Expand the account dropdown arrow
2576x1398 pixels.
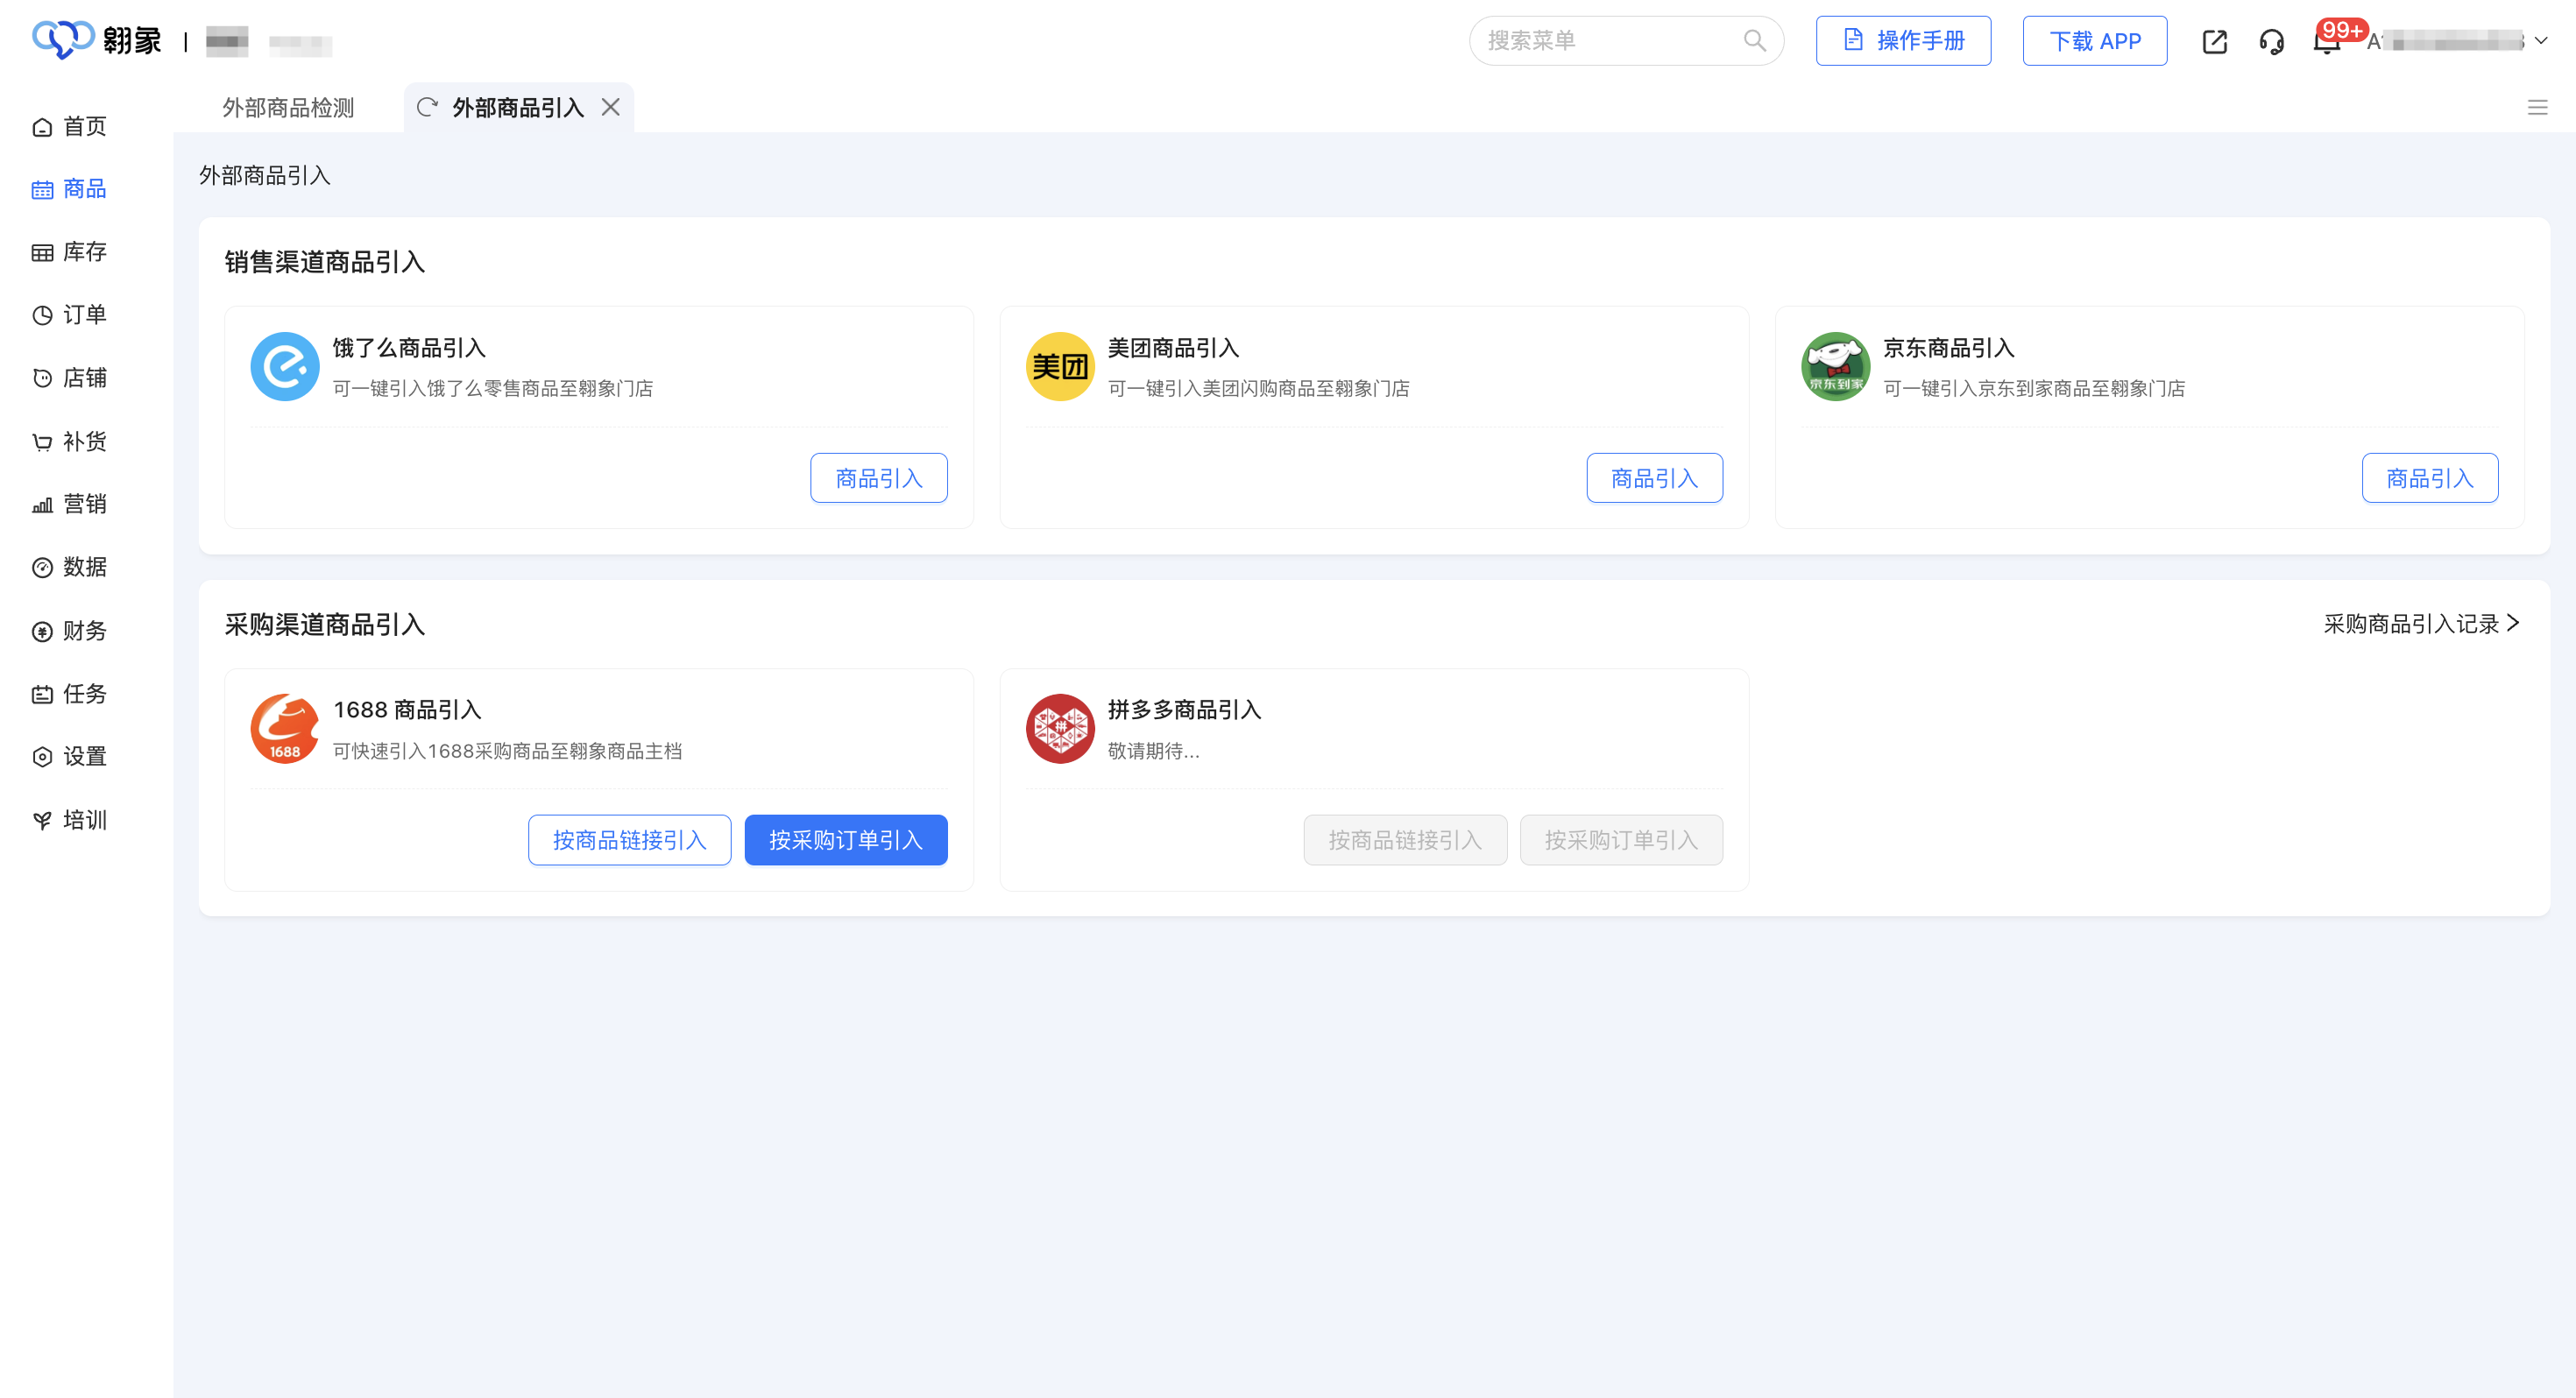(2541, 41)
